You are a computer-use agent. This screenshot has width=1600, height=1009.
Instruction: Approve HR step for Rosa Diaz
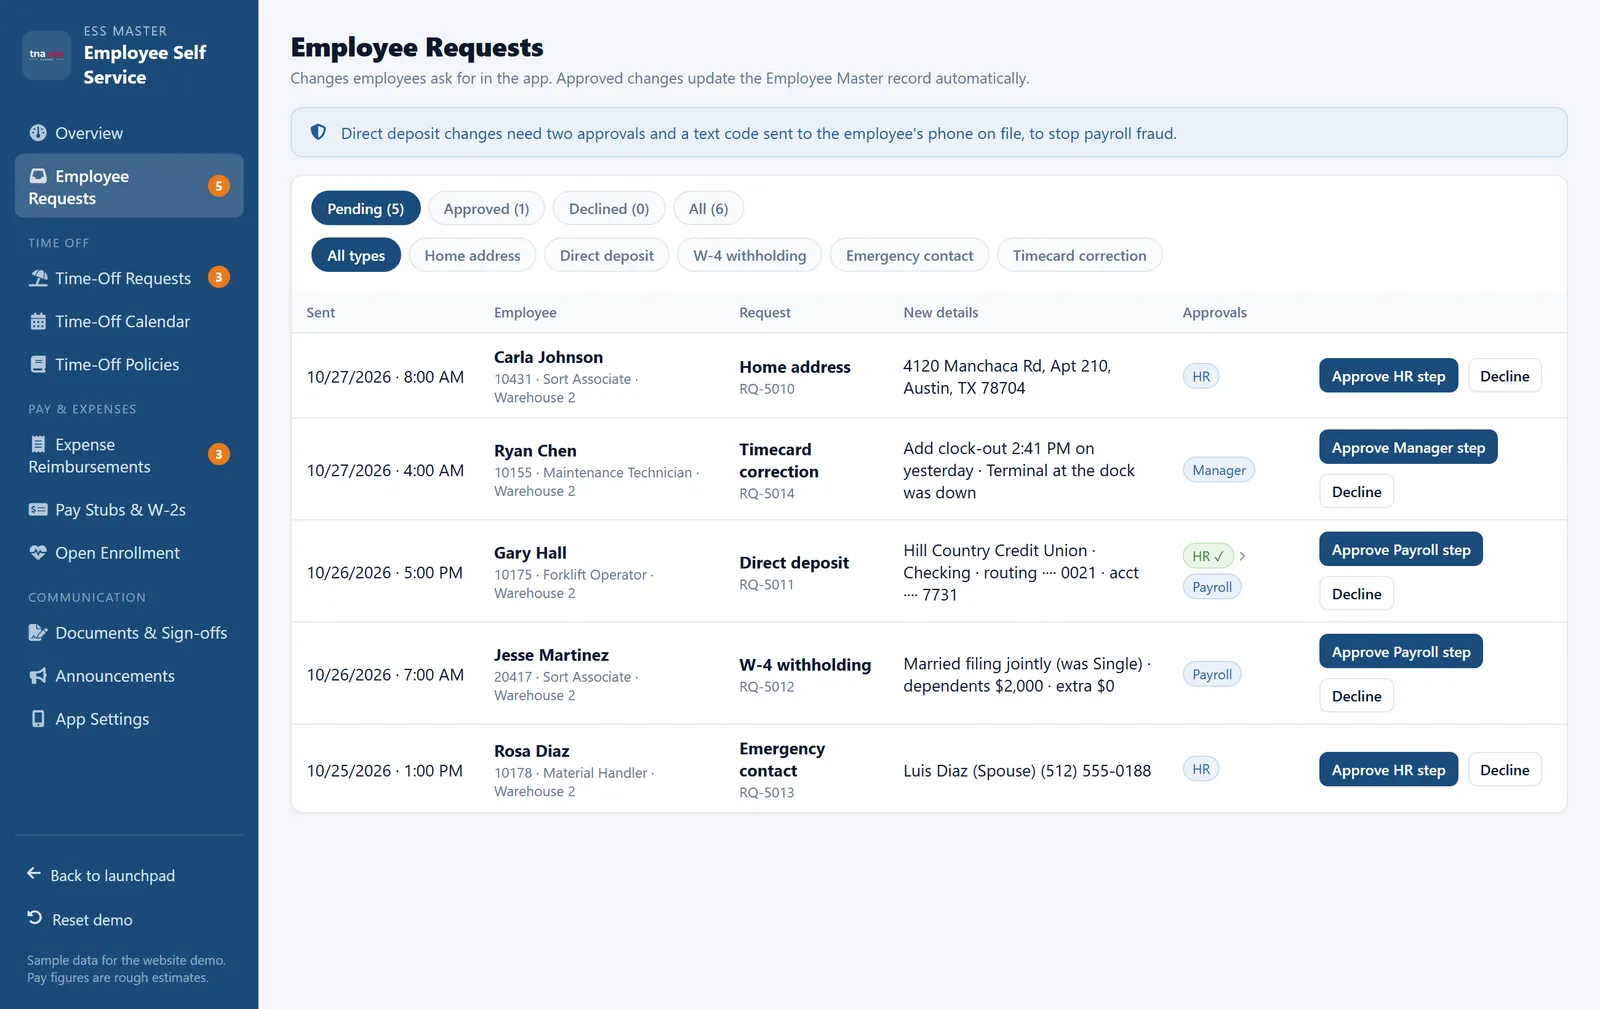pos(1388,770)
